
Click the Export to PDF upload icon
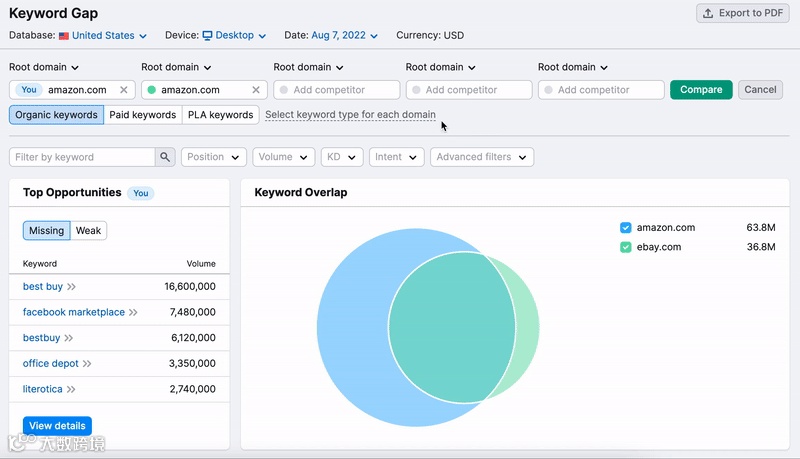708,13
